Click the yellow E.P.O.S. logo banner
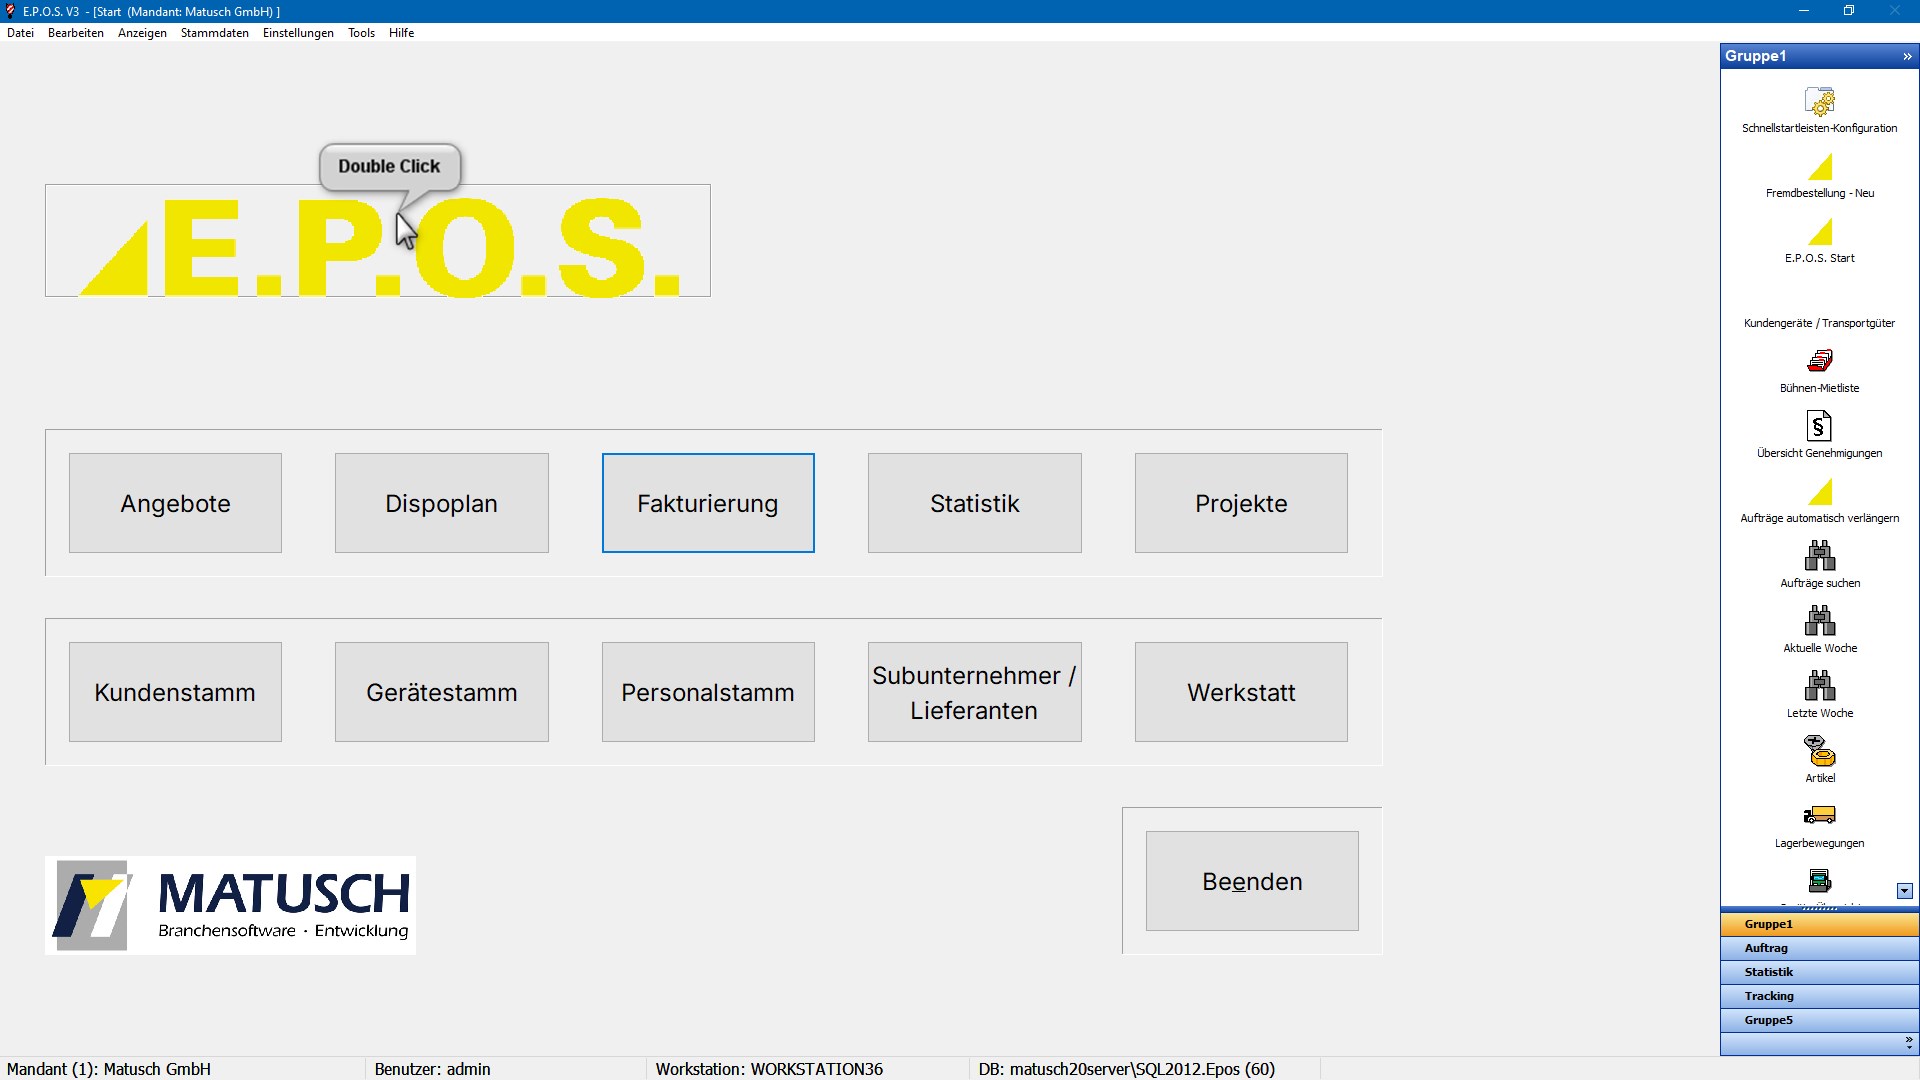 pos(378,241)
